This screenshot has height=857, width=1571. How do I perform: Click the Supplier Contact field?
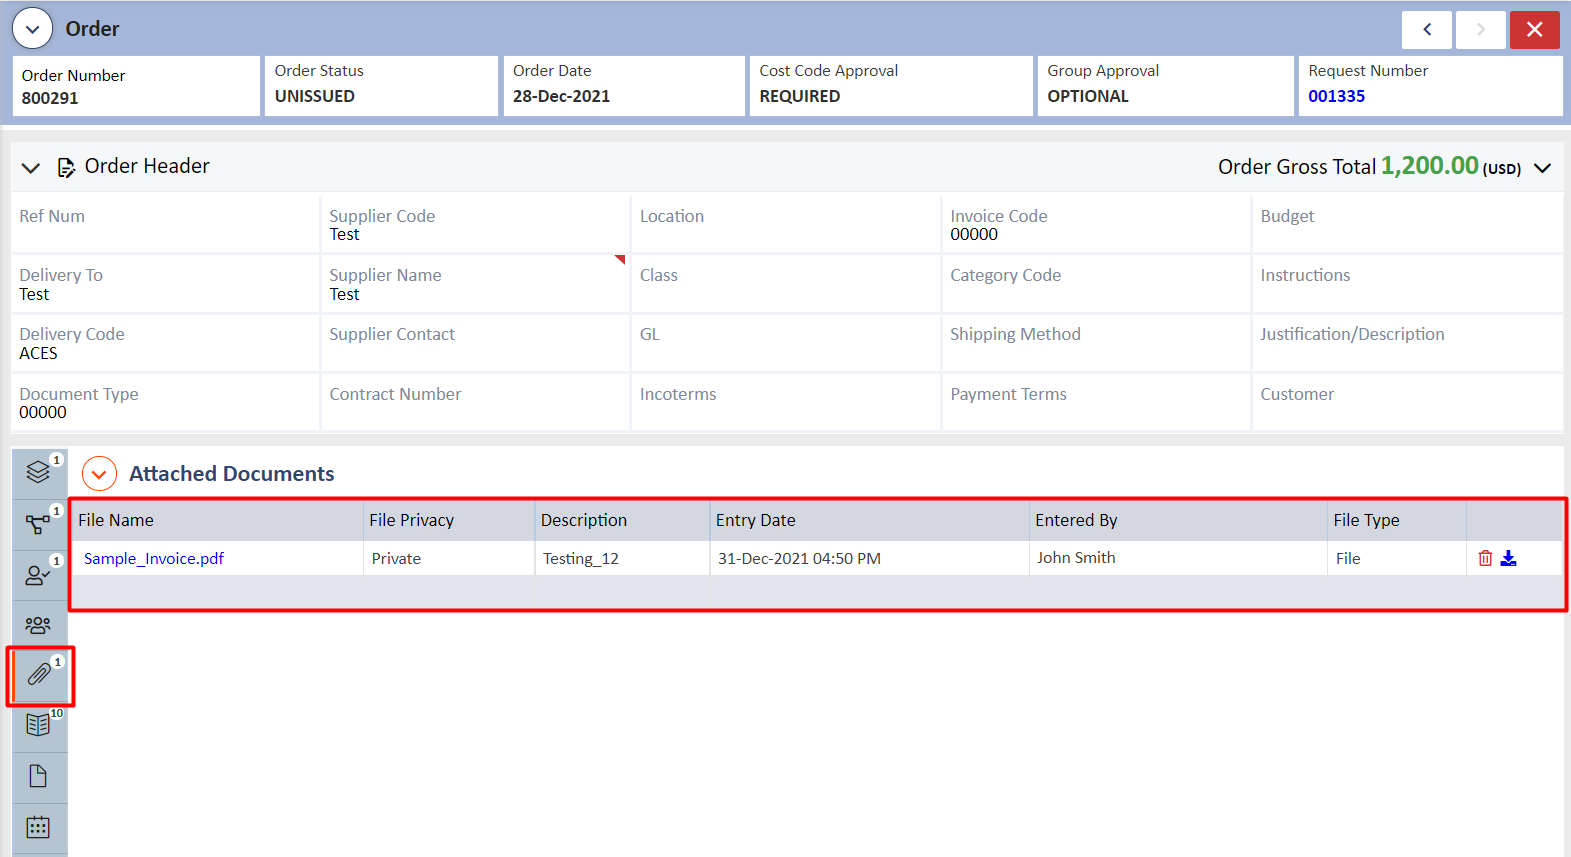(475, 343)
